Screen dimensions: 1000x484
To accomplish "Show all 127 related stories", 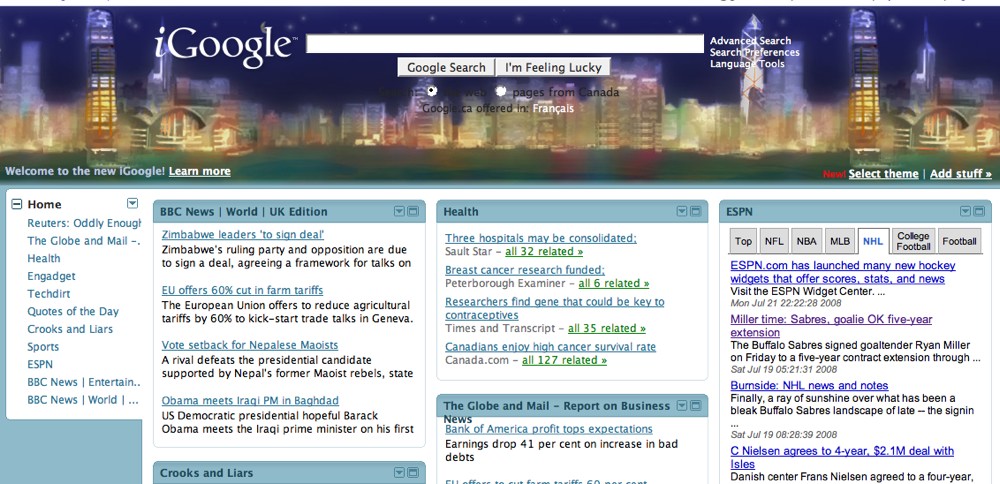I will click(x=564, y=360).
